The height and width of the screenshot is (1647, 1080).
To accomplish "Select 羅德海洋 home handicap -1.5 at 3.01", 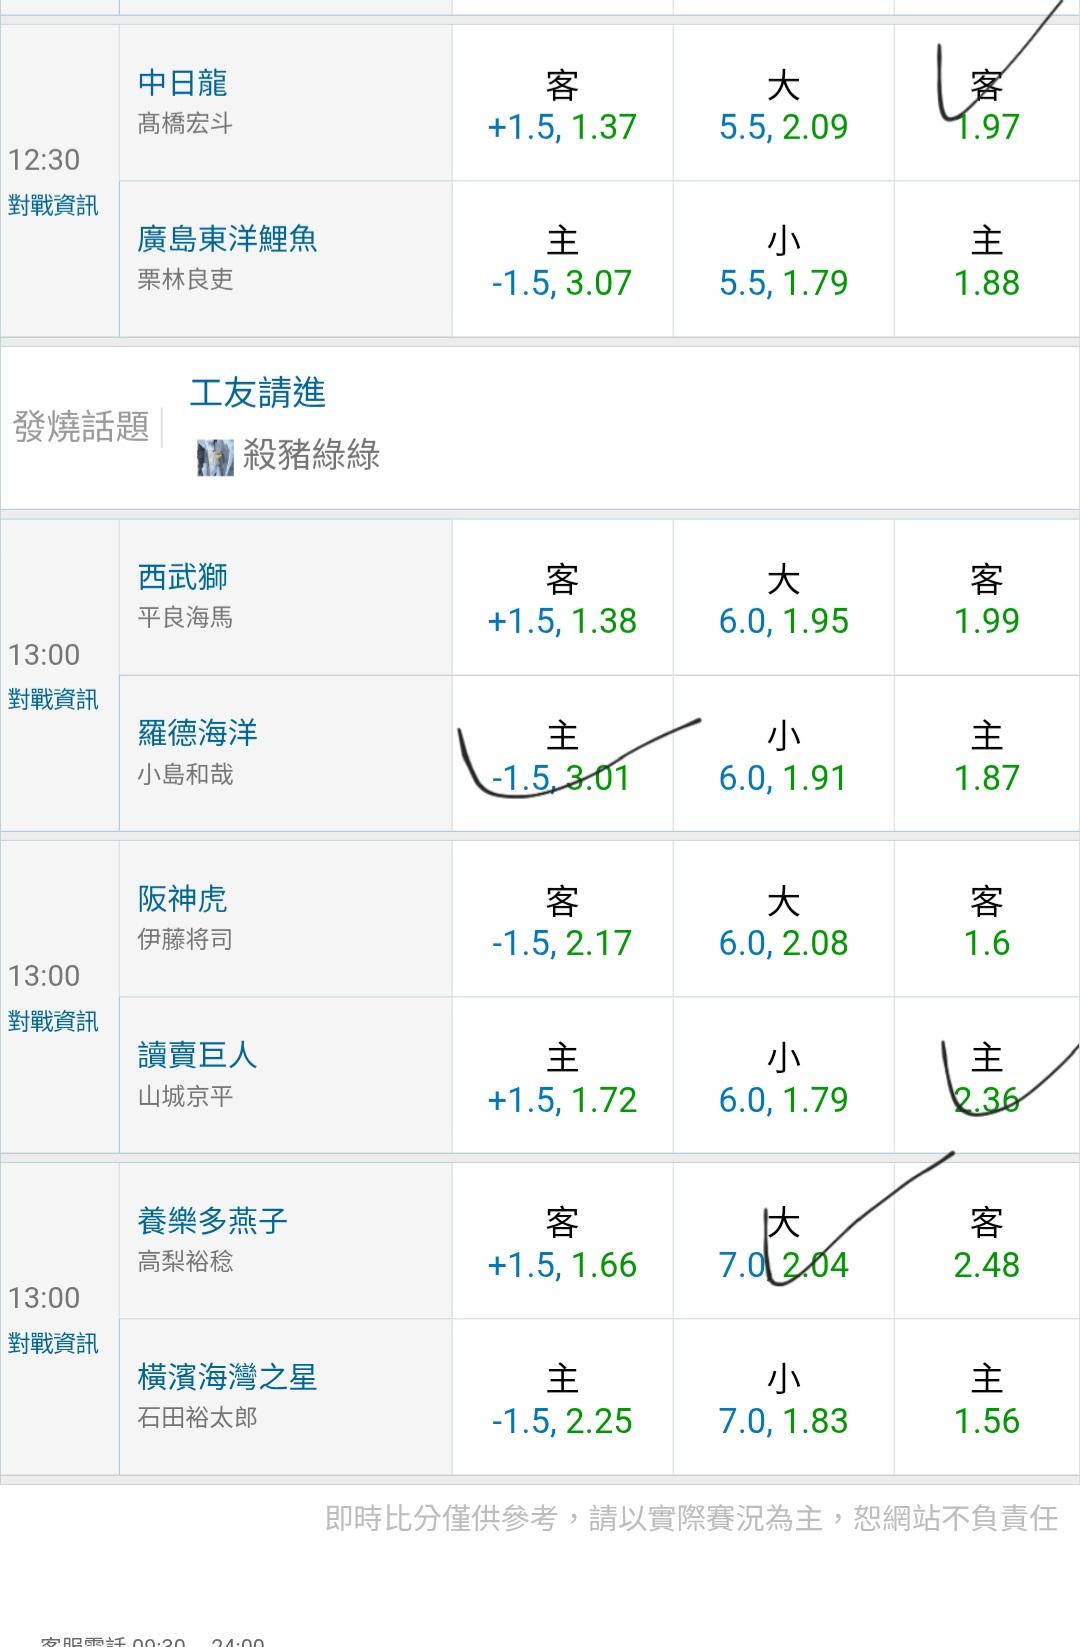I will (562, 757).
